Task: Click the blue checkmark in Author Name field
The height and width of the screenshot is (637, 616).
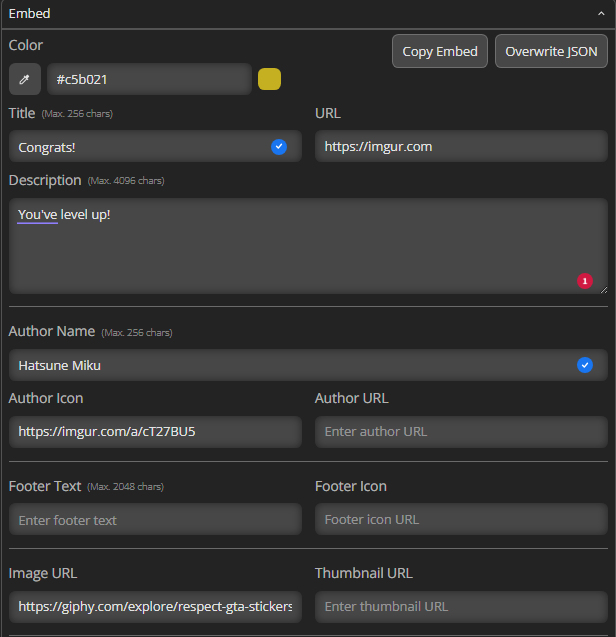Action: [585, 365]
